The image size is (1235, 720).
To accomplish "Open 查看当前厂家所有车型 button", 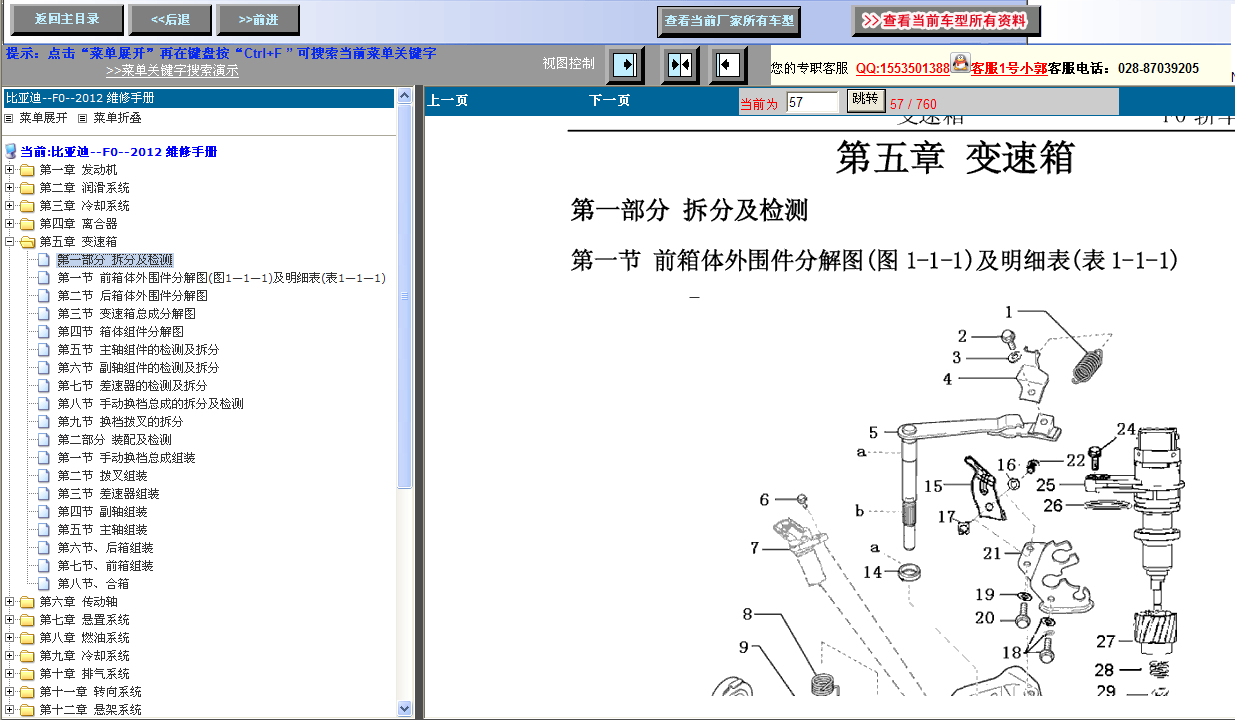I will [729, 20].
